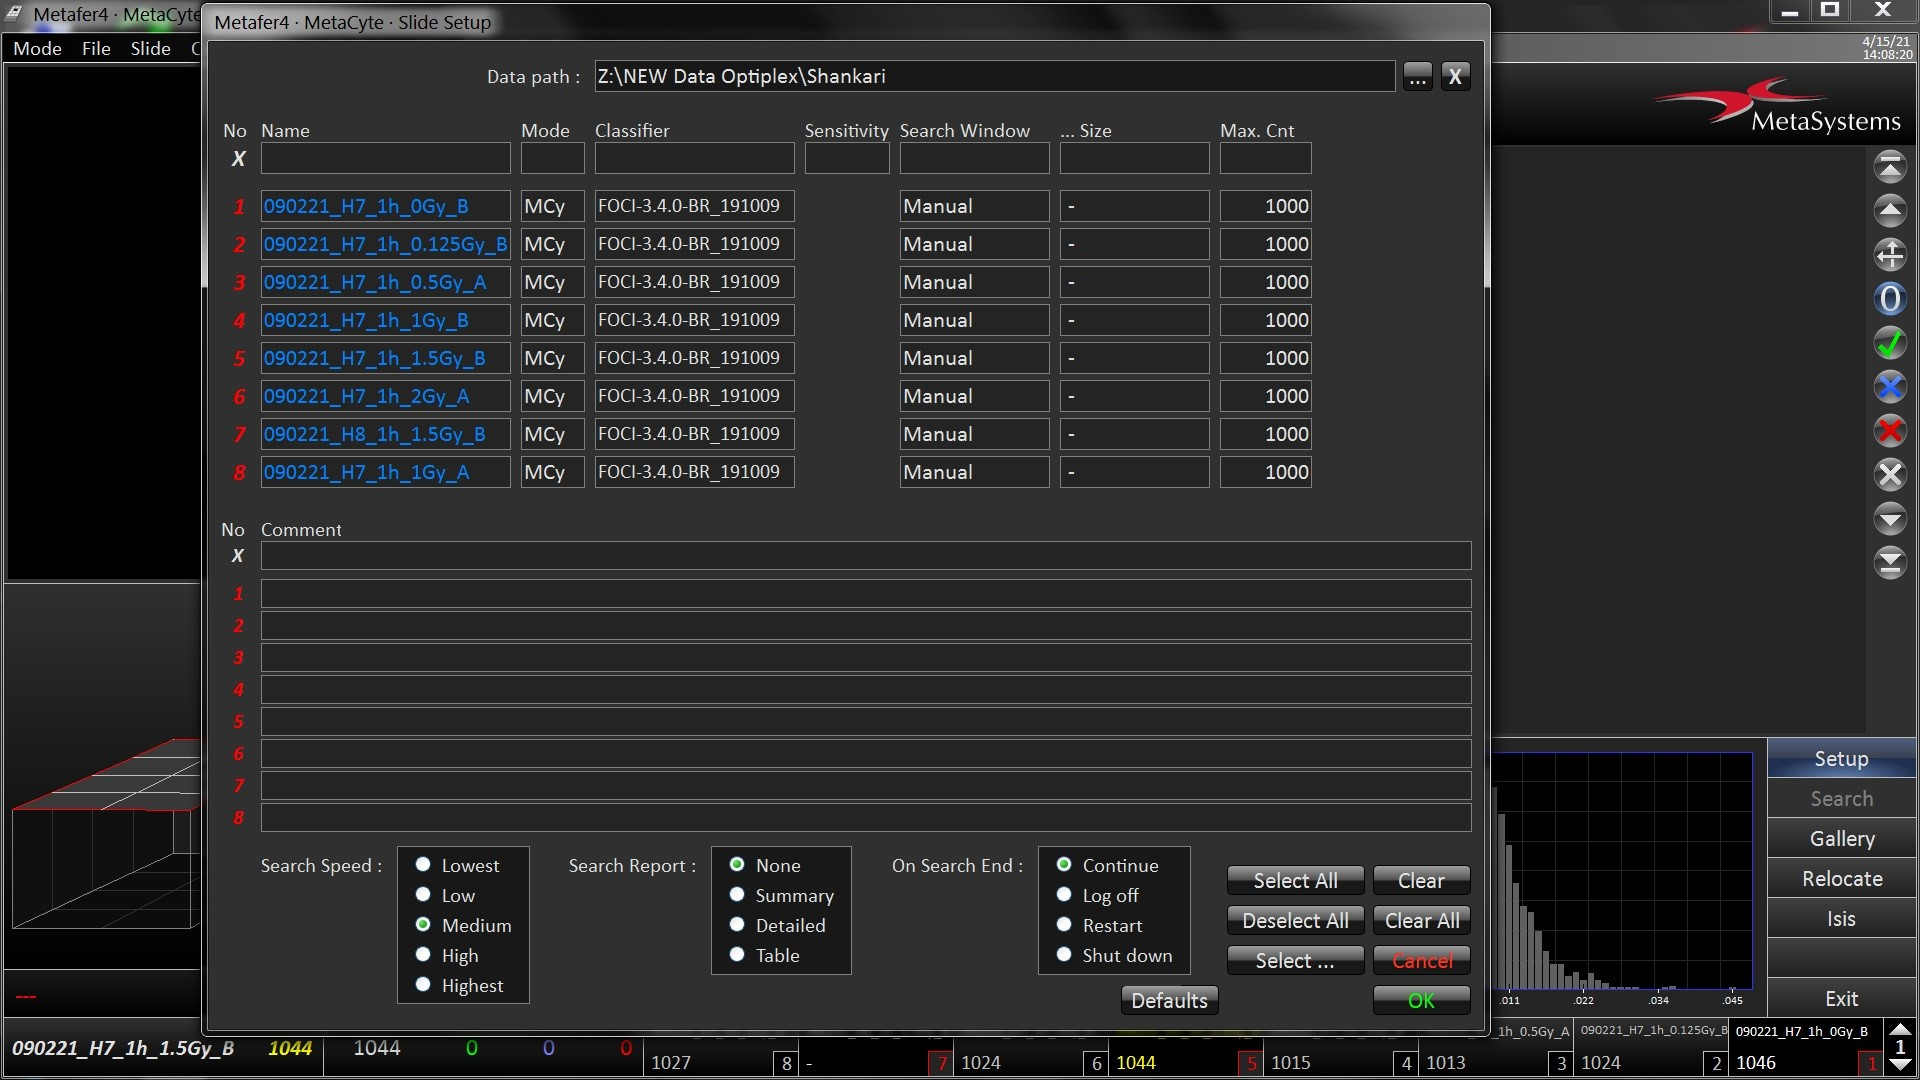The width and height of the screenshot is (1920, 1080).
Task: Set search speed to Highest
Action: pyautogui.click(x=423, y=985)
